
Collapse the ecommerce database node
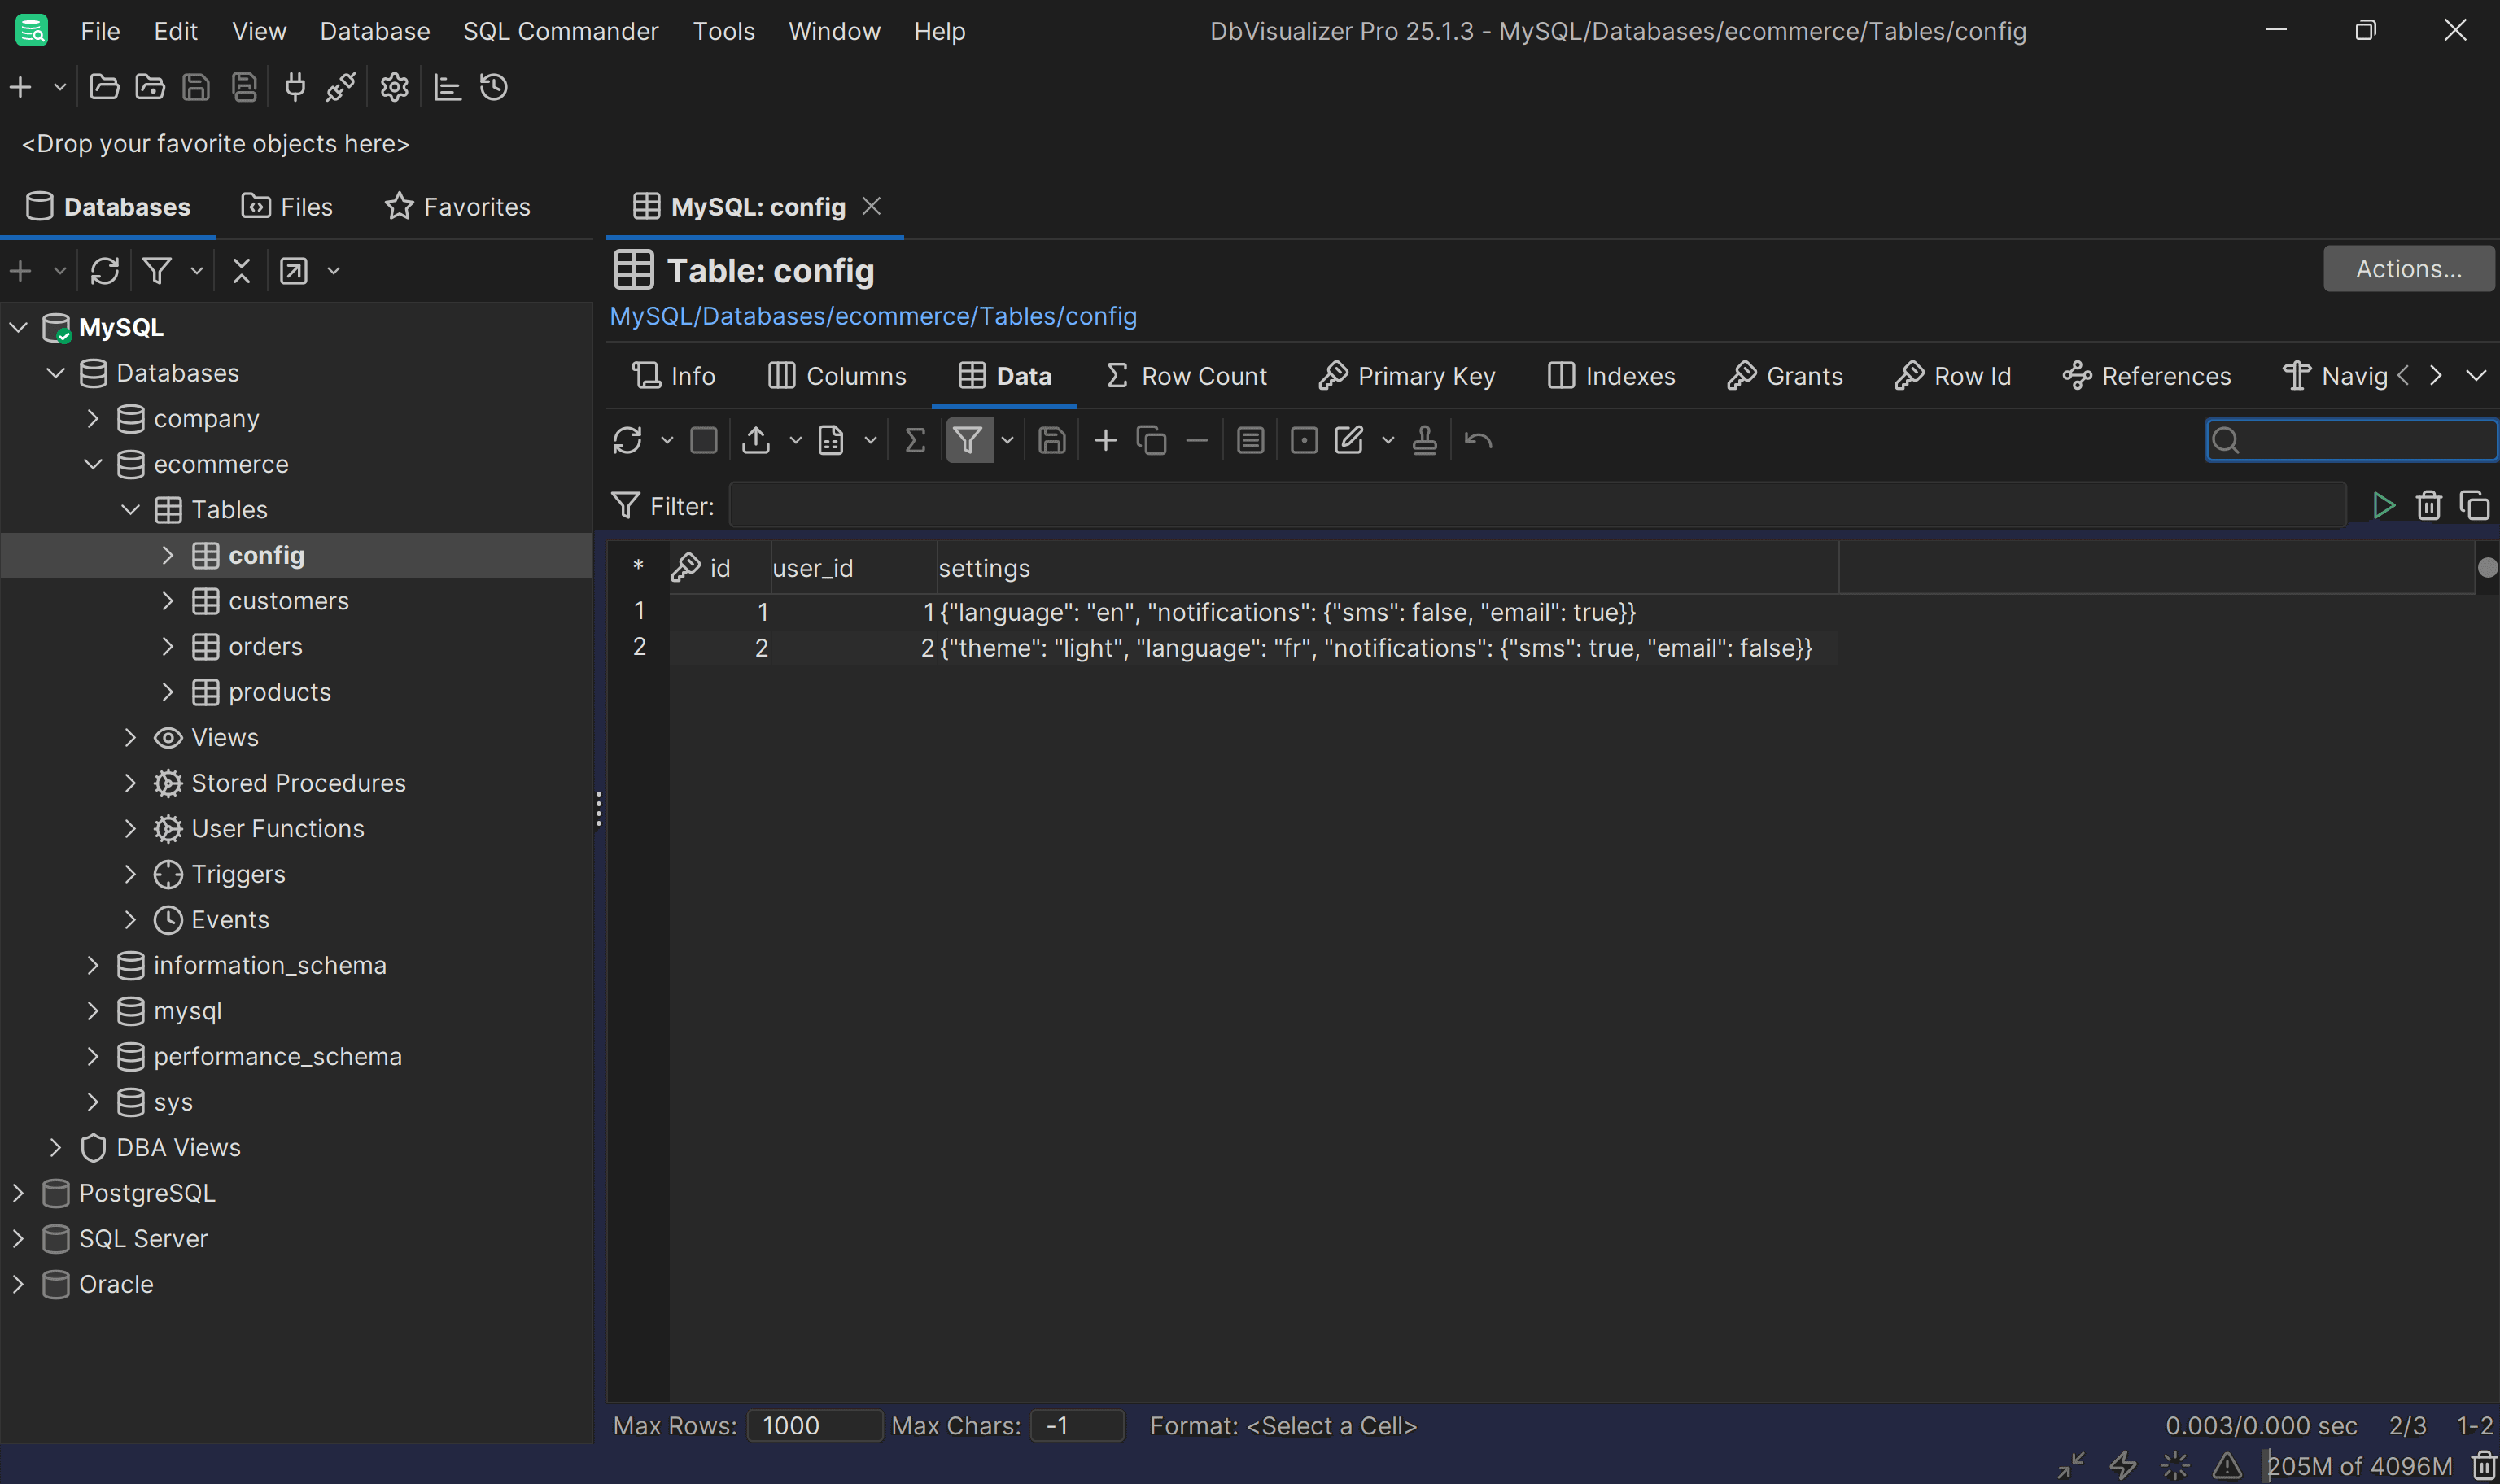[x=93, y=464]
